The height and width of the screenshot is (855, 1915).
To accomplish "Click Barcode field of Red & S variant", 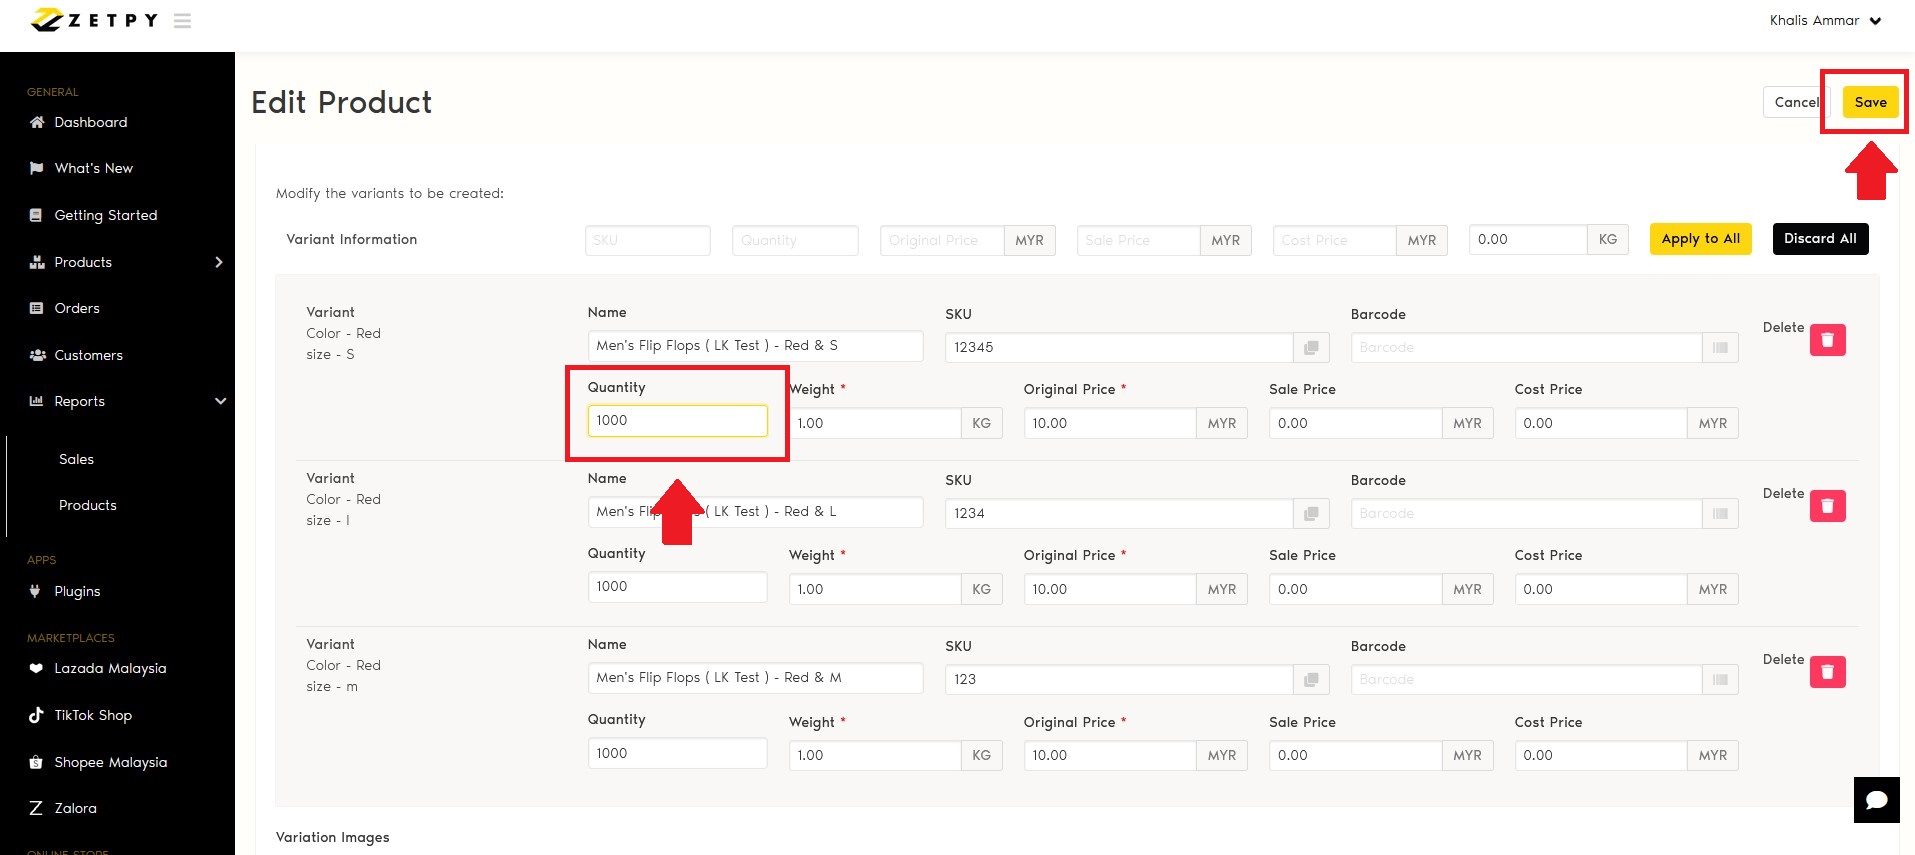I will 1526,348.
